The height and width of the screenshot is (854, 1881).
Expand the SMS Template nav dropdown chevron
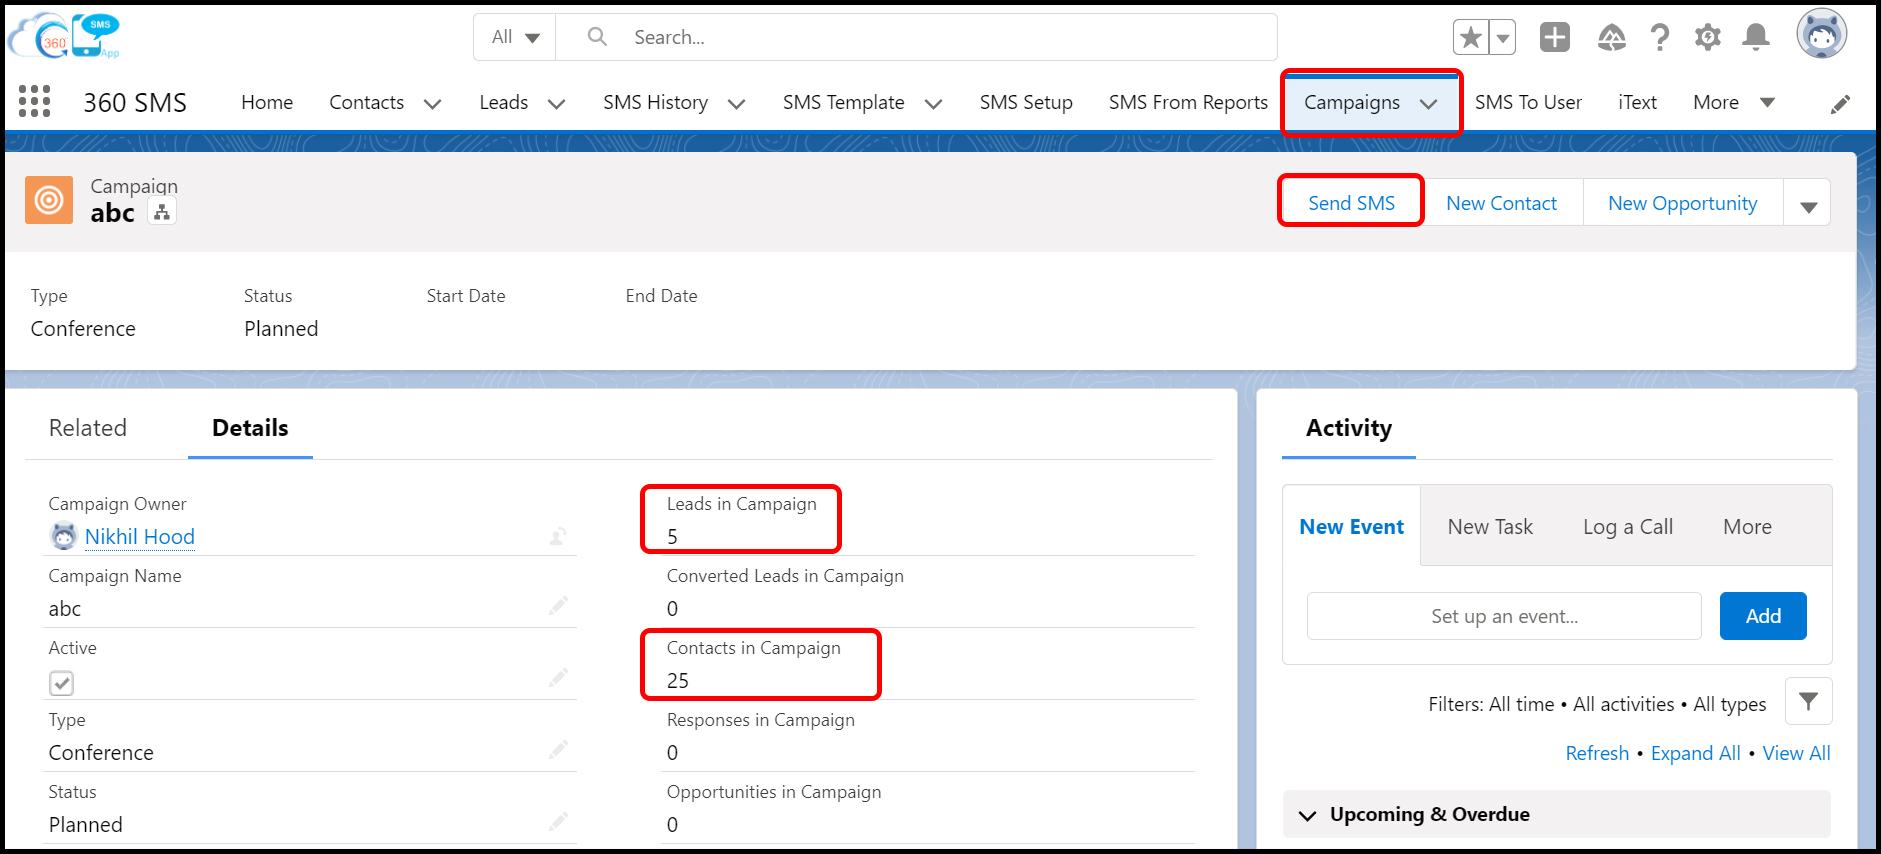point(933,104)
